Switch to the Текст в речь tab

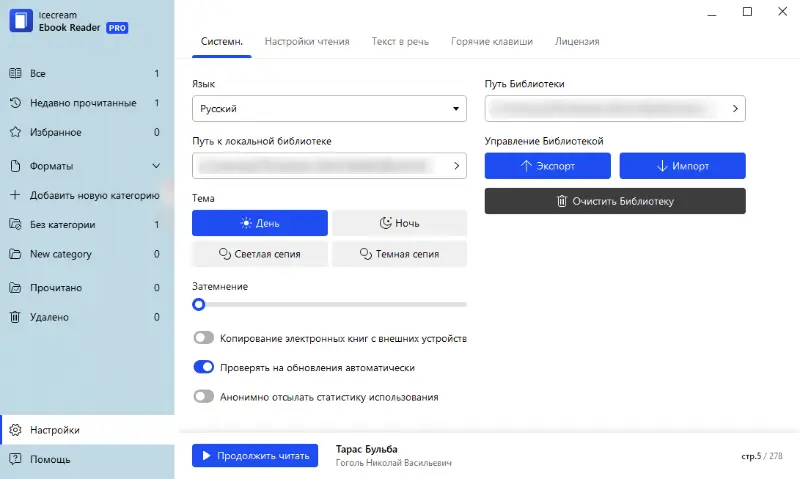click(x=401, y=42)
